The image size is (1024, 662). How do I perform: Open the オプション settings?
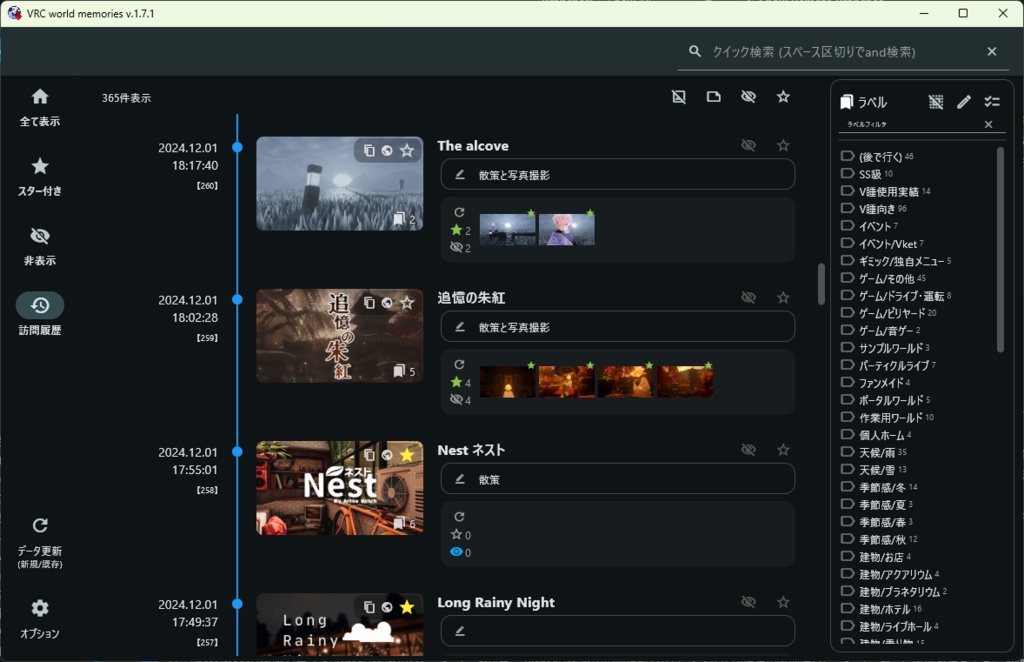tap(40, 618)
